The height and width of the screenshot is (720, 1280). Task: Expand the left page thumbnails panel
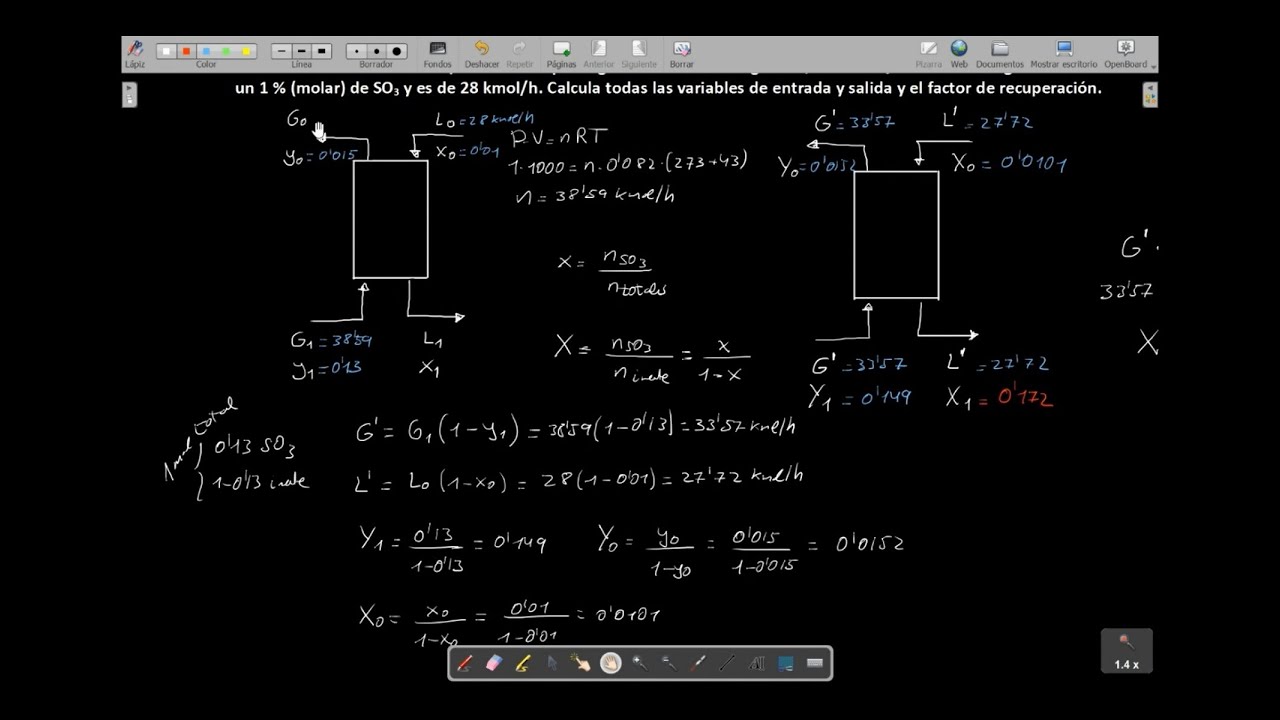130,95
